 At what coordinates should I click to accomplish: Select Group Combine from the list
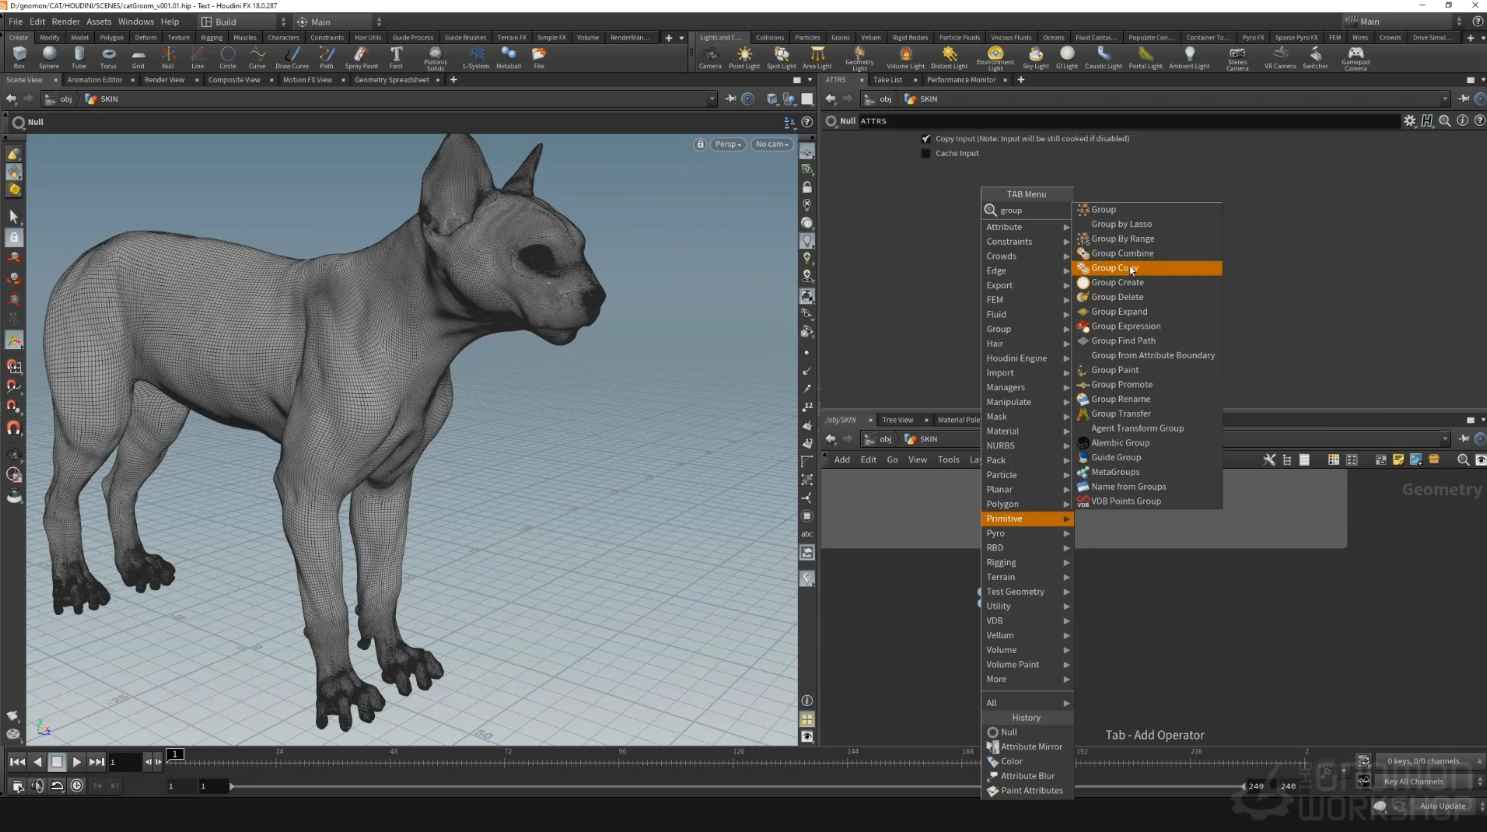(1122, 253)
